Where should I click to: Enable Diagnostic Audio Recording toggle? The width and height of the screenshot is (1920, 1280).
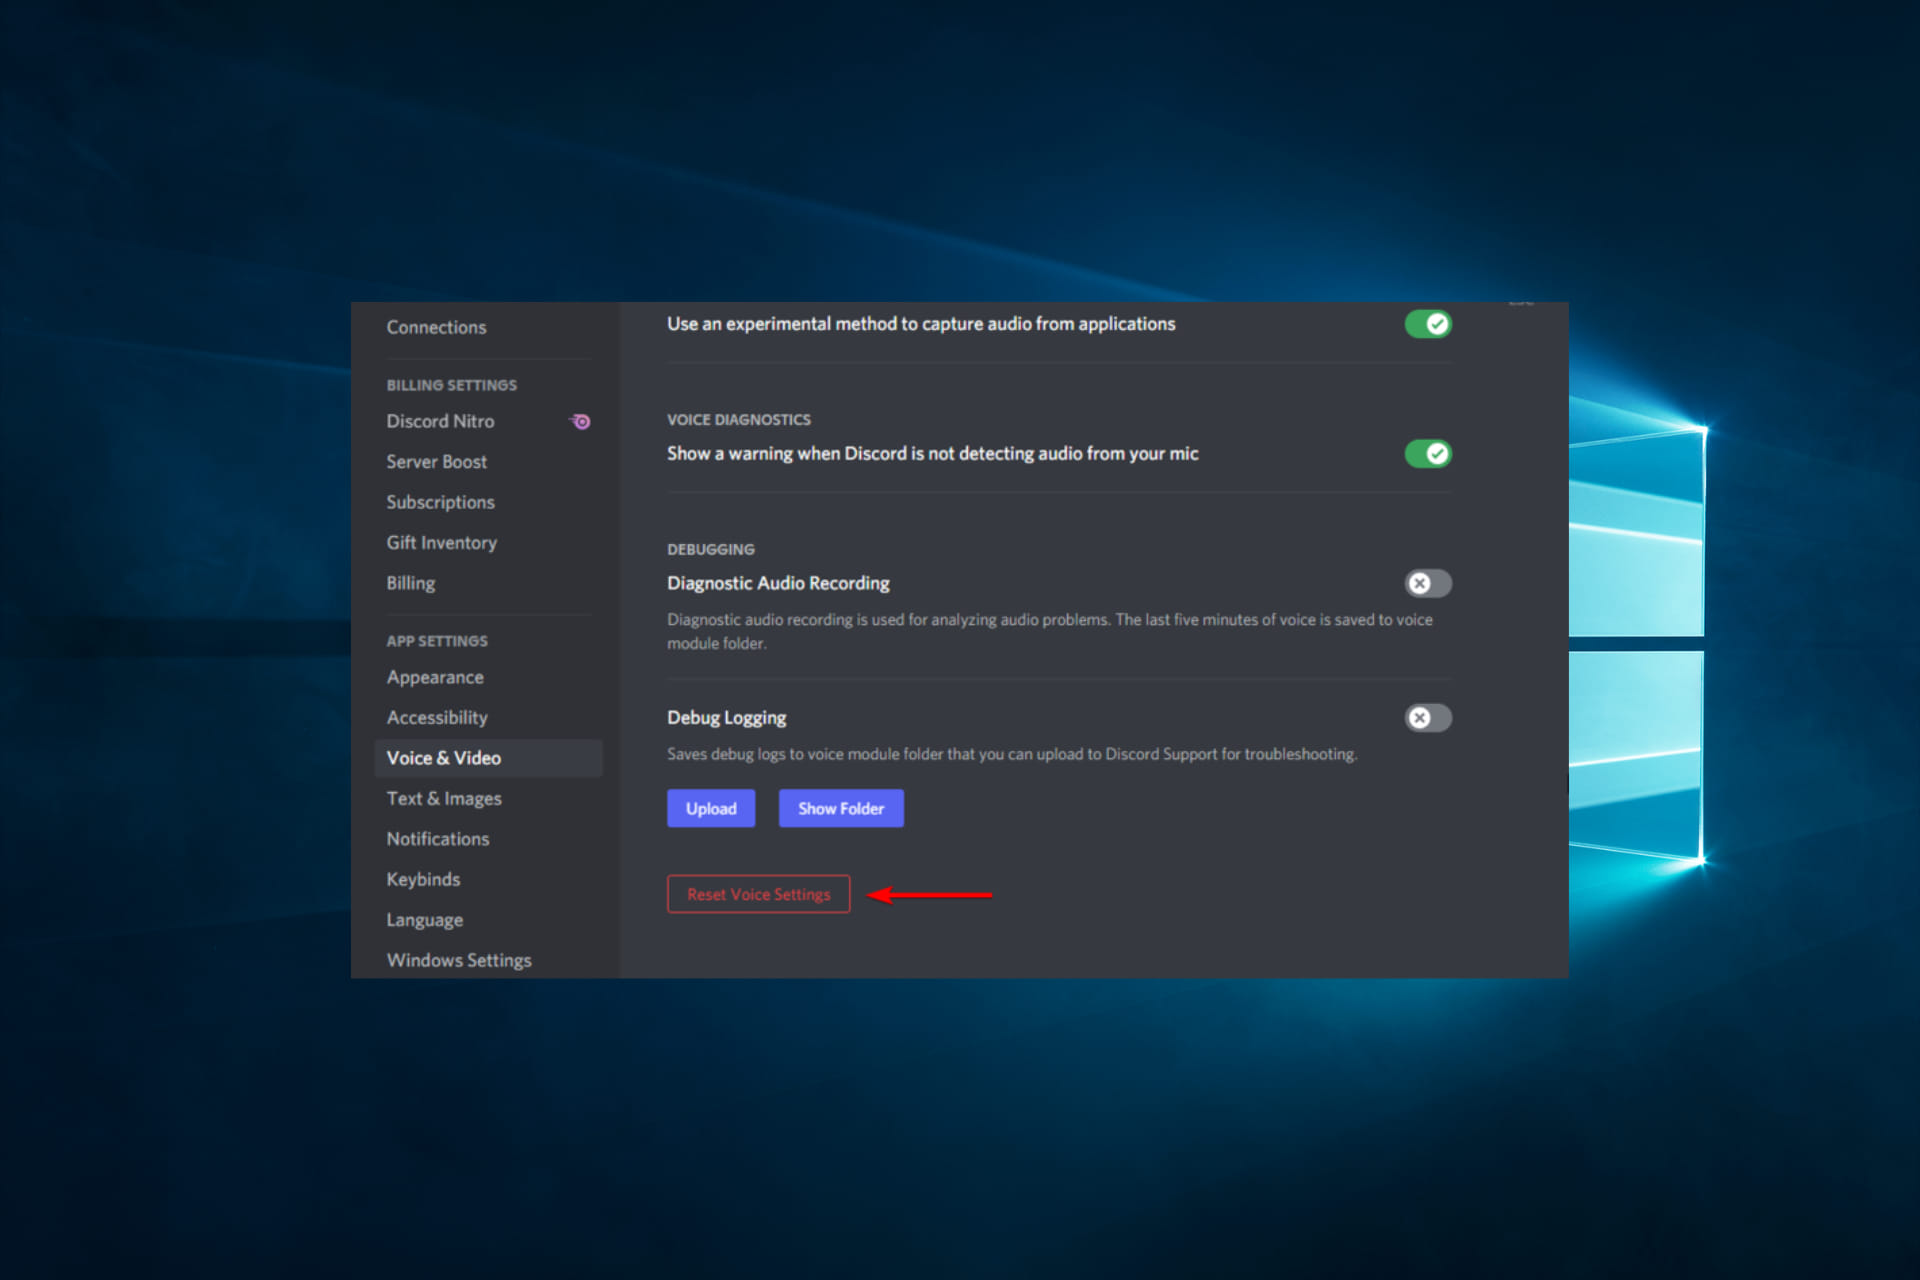click(1427, 583)
